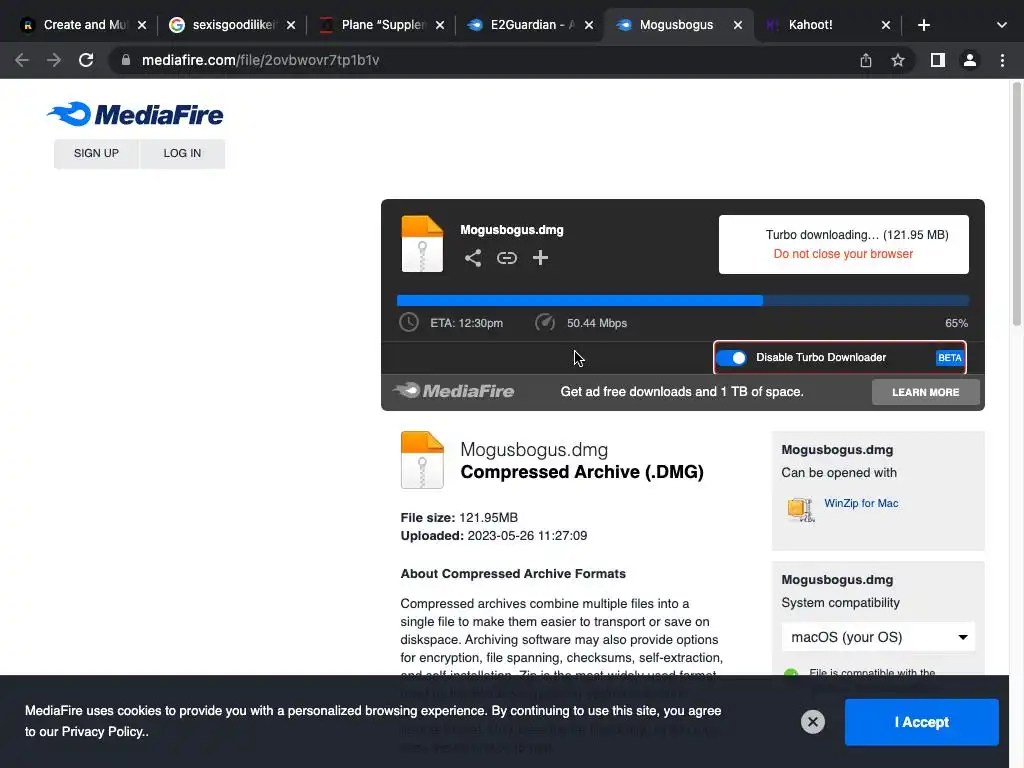Dismiss the cookie banner with X icon
Viewport: 1024px width, 768px height.
813,722
